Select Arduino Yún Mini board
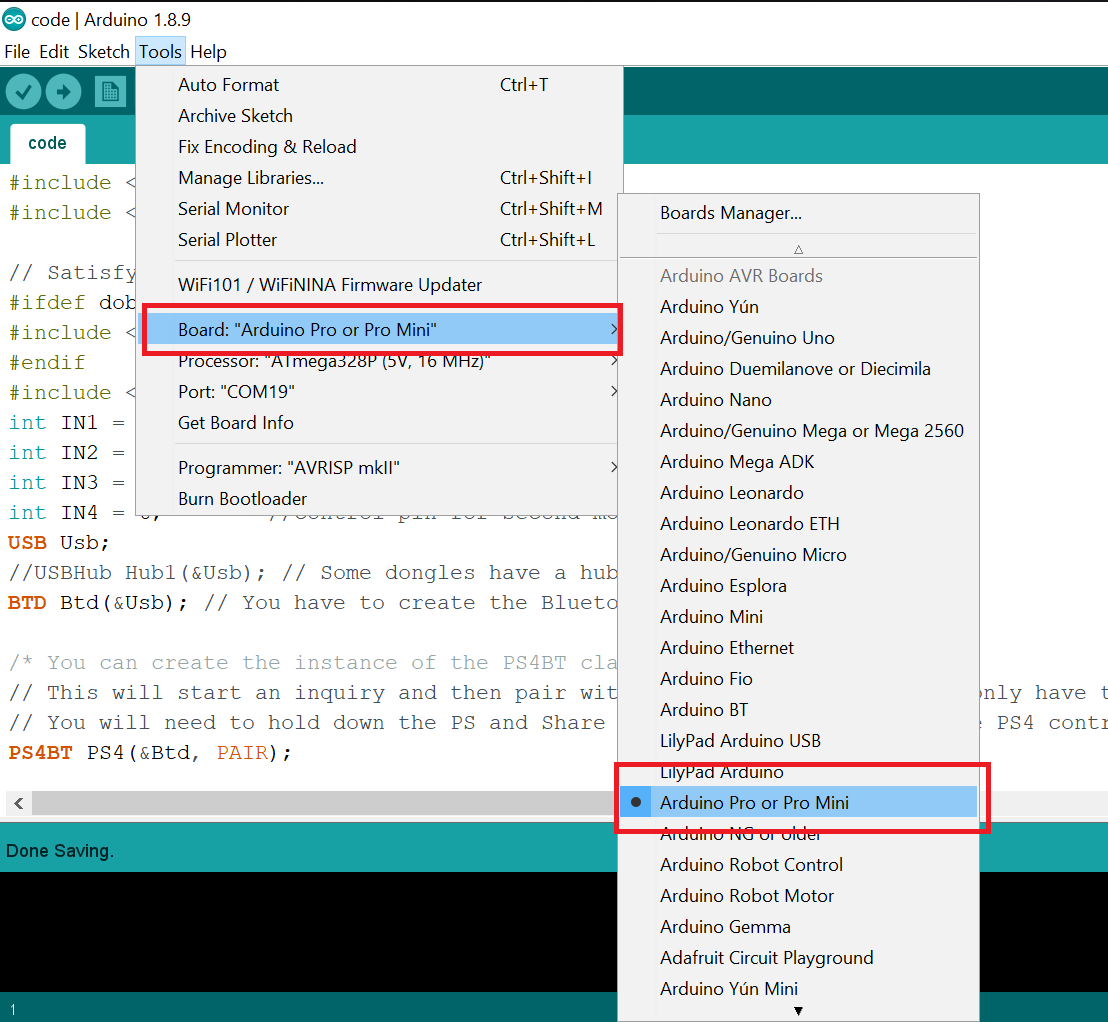 (798, 989)
